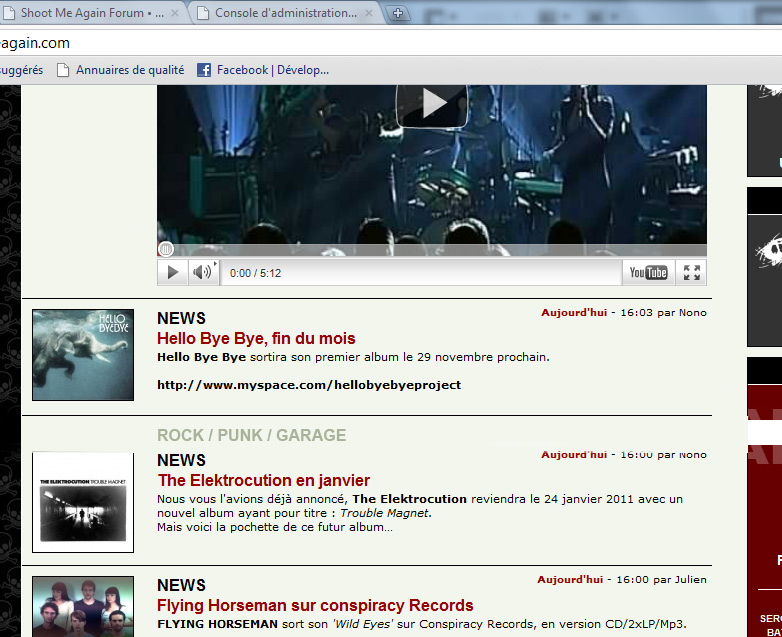Click the NEWS heading above Flying Horseman

[182, 585]
